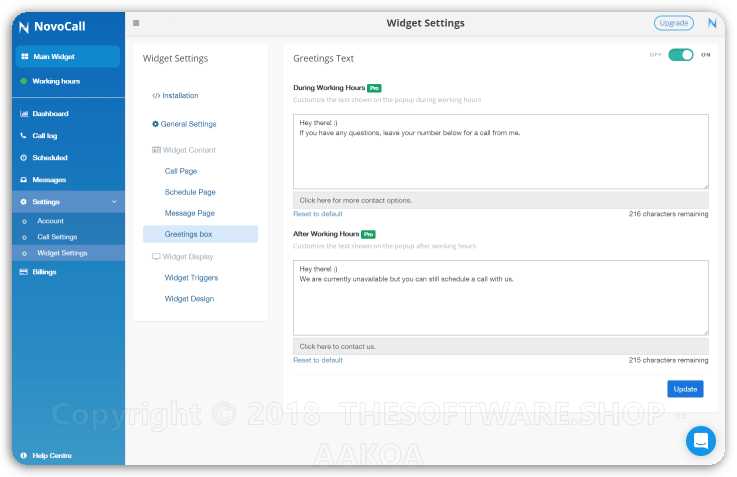Select Greetings box in widget menu

[x=200, y=234]
